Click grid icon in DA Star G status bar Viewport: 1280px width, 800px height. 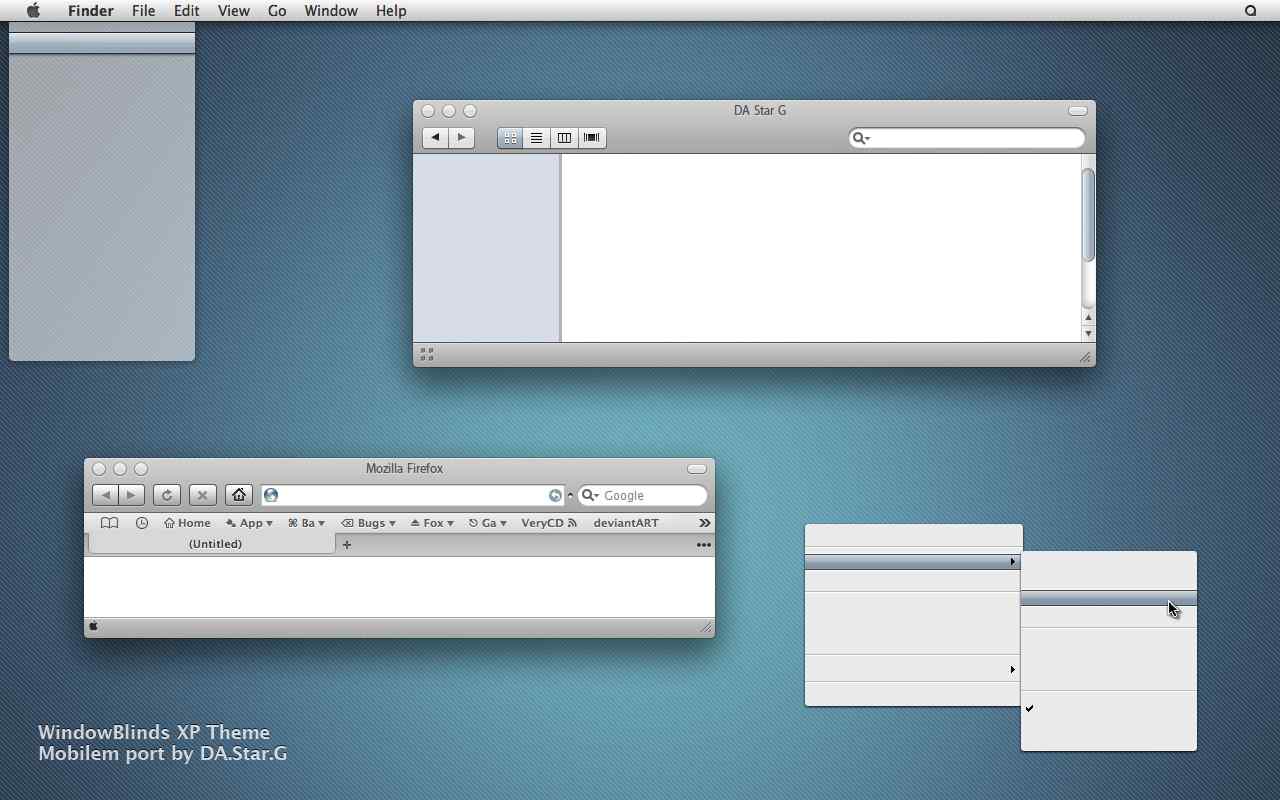pos(427,355)
